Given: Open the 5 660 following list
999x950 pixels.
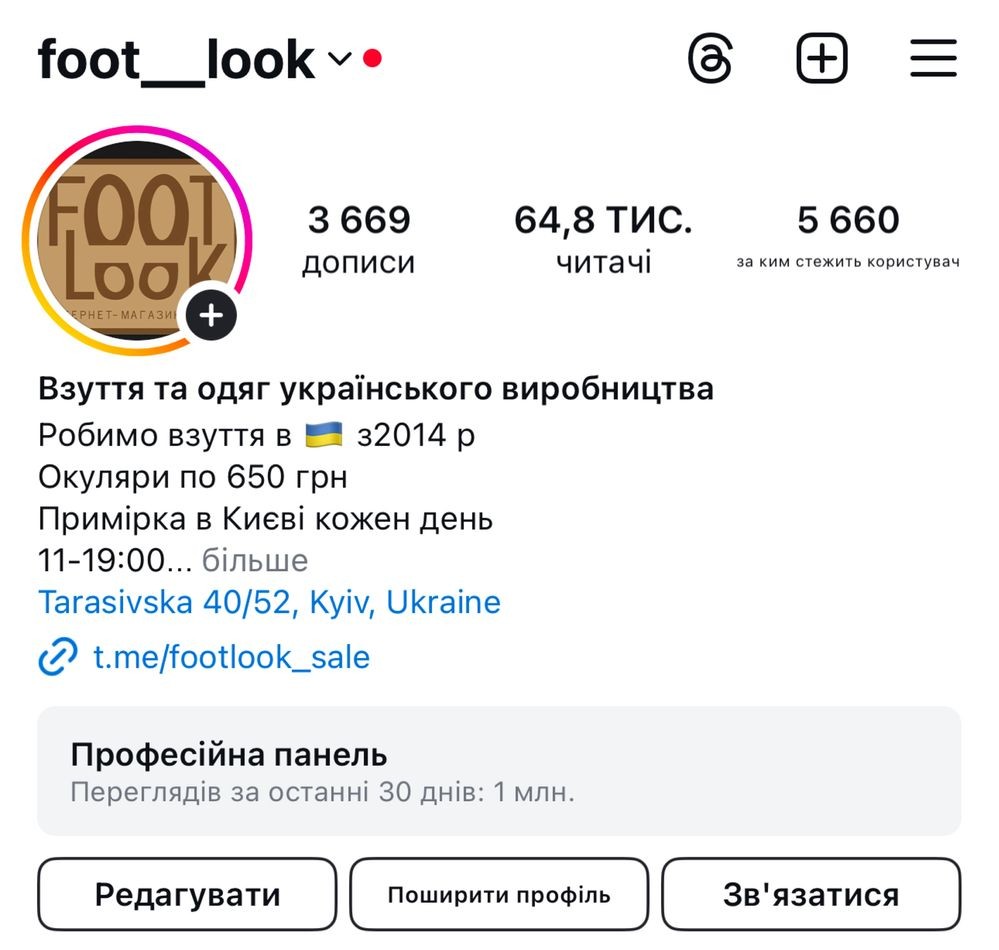Looking at the screenshot, I should point(848,236).
